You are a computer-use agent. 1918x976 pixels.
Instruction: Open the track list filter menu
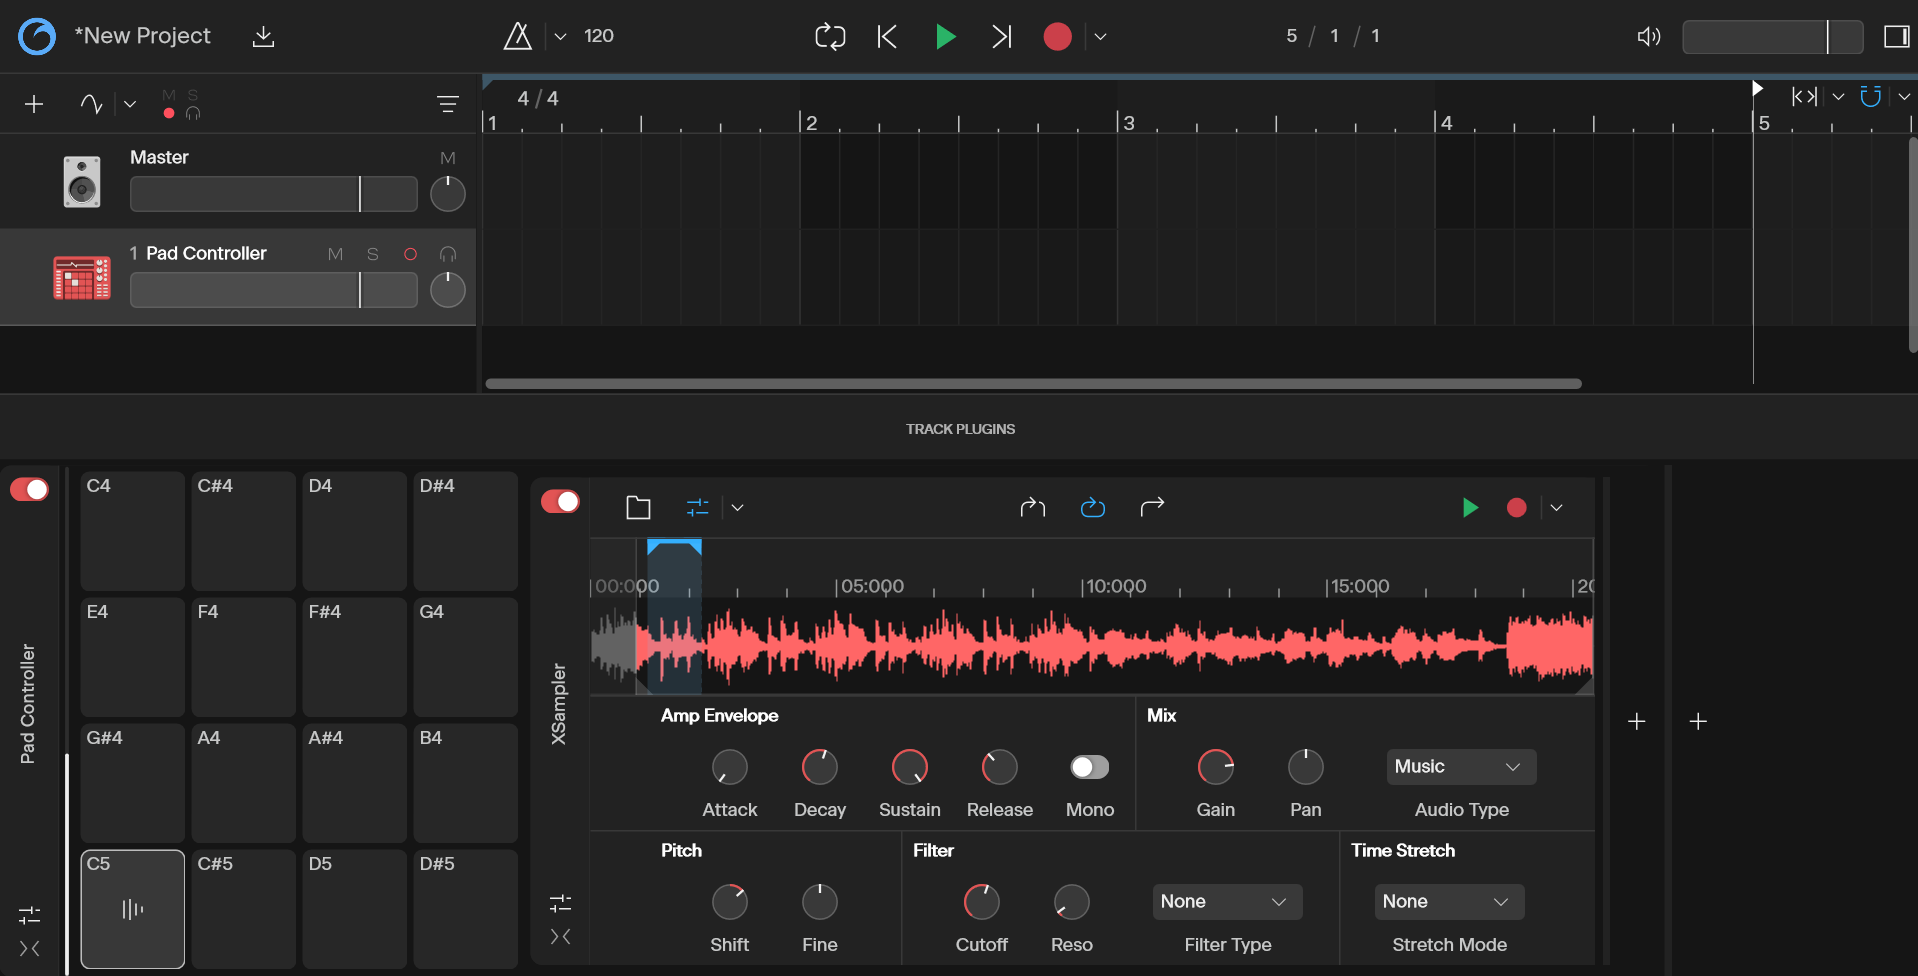pos(448,104)
